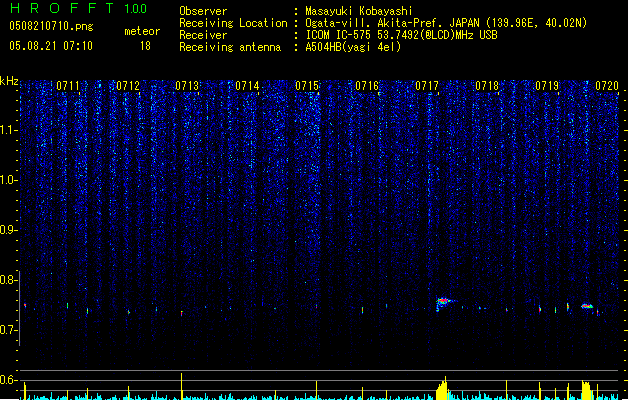Screen dimensions: 629x400
Task: Click the 1.0 kHz axis label
Action: (x=8, y=180)
